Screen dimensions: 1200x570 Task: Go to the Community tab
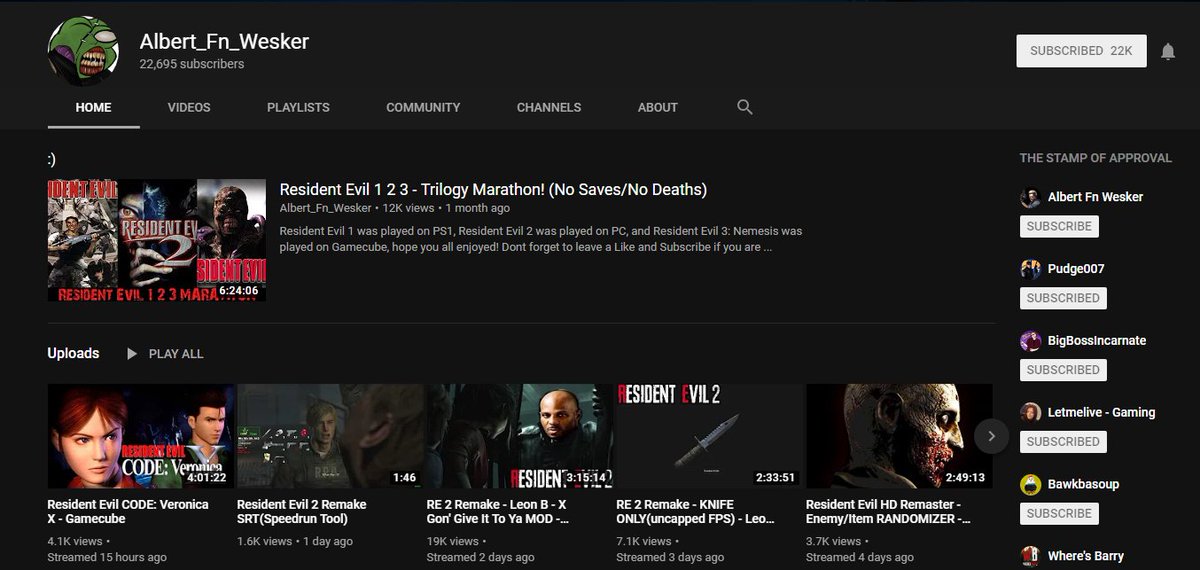coord(423,107)
